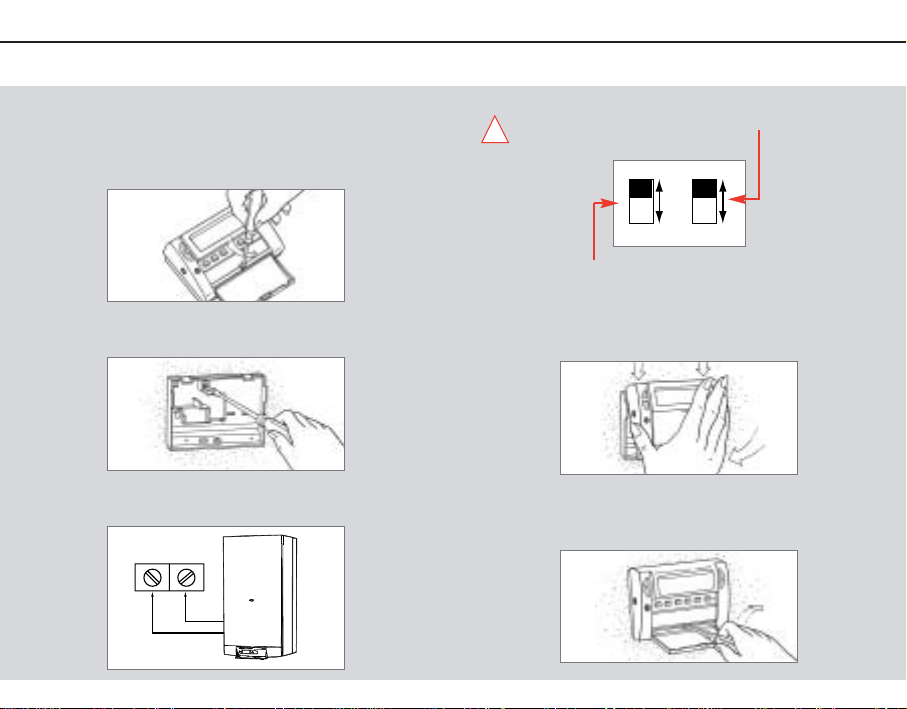Open the hands pressing thermostat onto wall illustration
Image resolution: width=907 pixels, height=709 pixels.
(679, 418)
